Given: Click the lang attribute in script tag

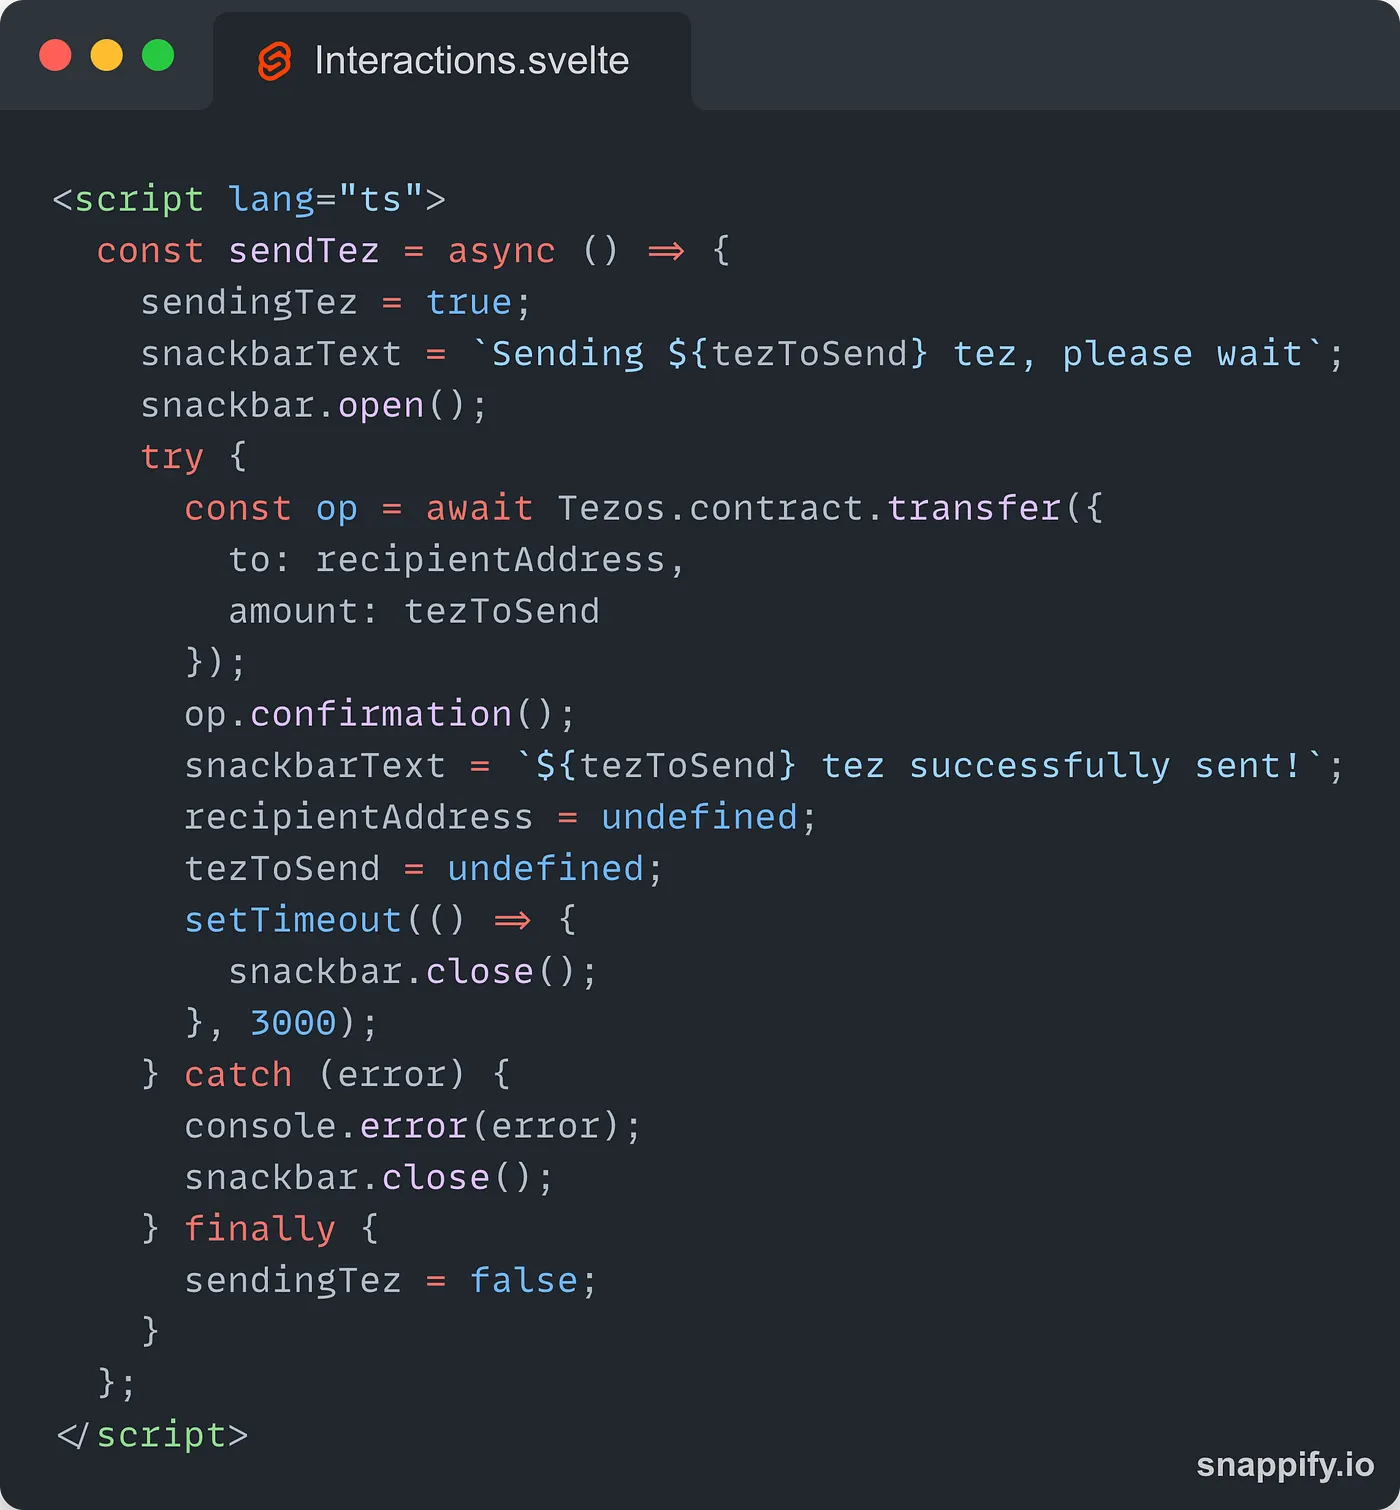Looking at the screenshot, I should [271, 199].
